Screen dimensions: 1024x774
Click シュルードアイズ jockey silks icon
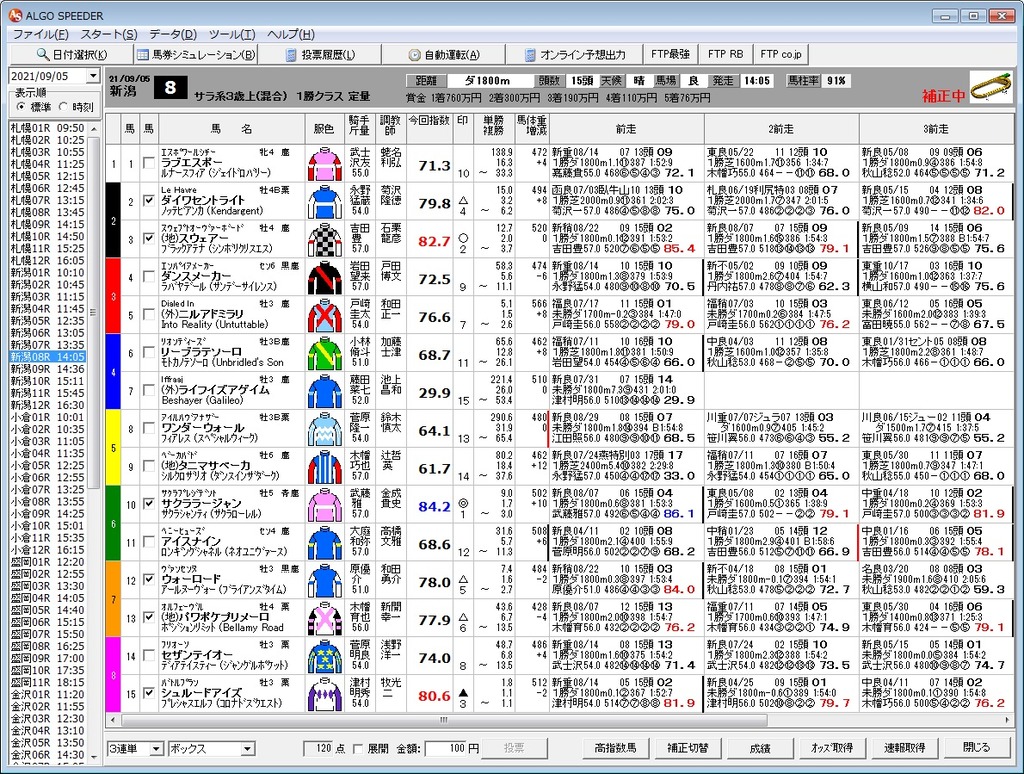tap(325, 696)
